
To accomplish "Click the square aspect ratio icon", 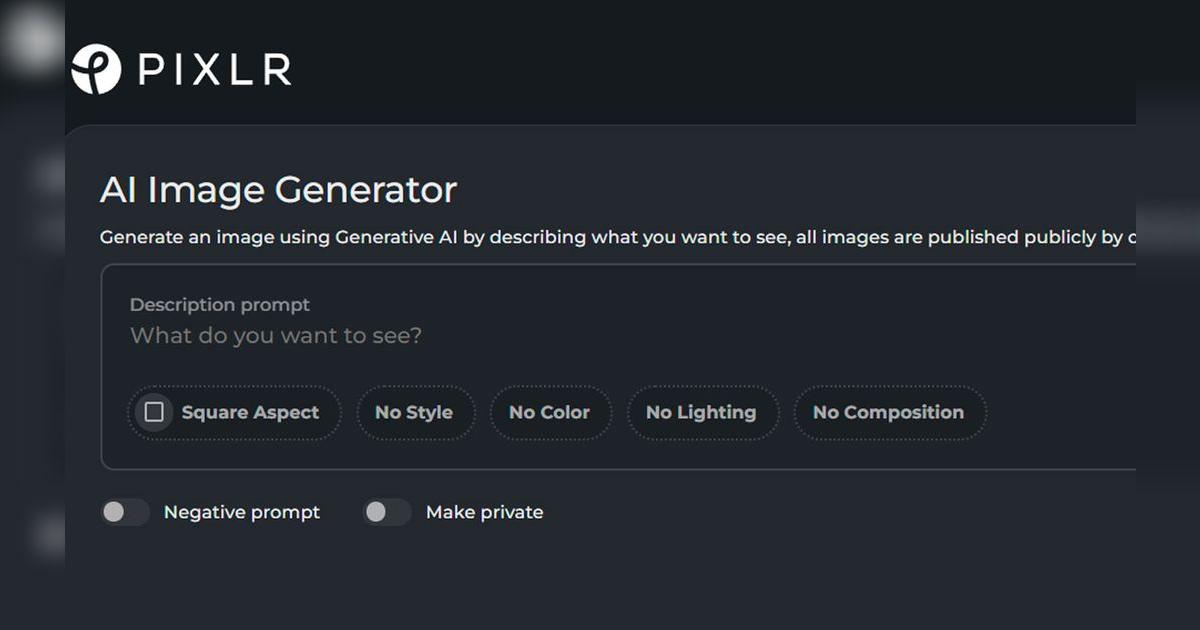I will coord(154,412).
